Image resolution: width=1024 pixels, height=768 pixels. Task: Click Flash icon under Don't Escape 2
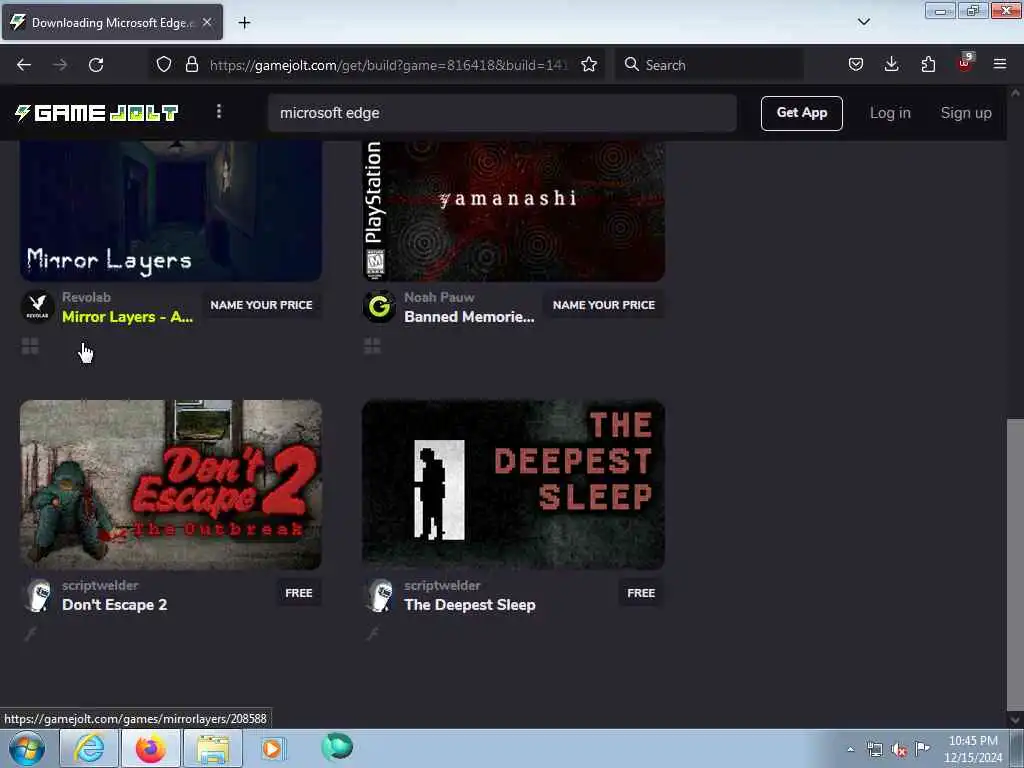[x=30, y=633]
